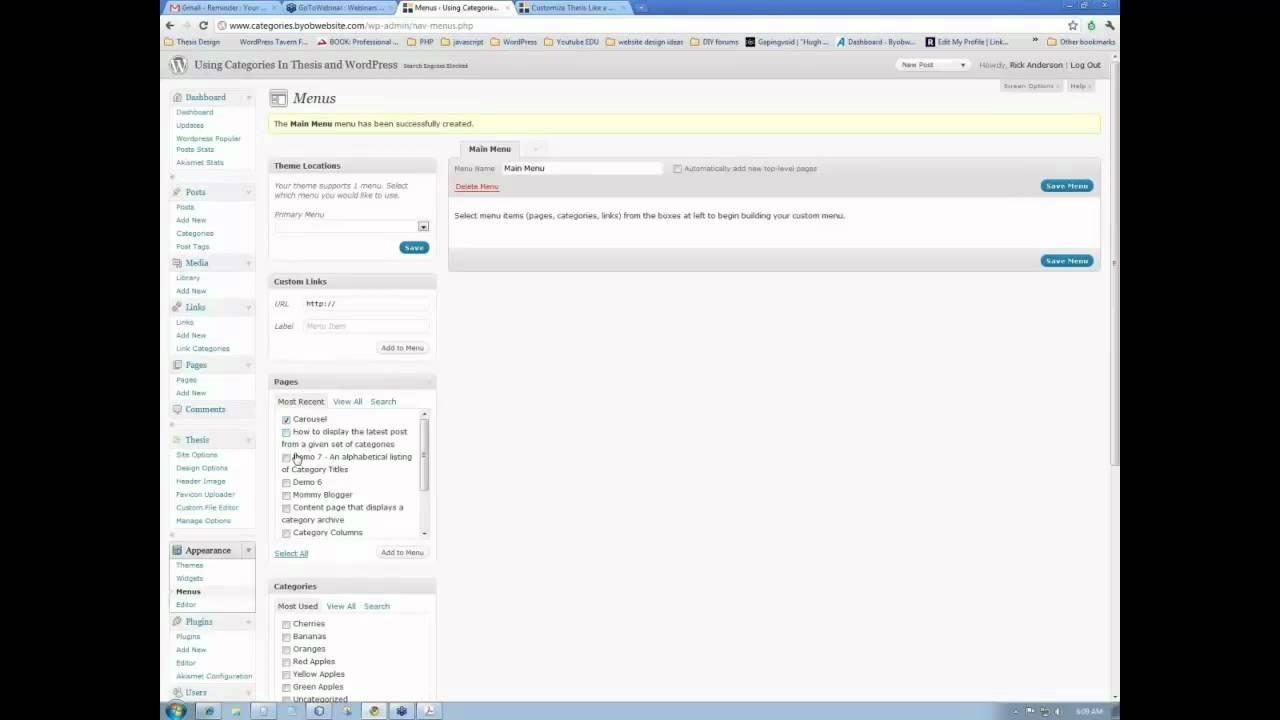Image resolution: width=1280 pixels, height=720 pixels.
Task: Focus the Custom Links URL field
Action: 366,304
